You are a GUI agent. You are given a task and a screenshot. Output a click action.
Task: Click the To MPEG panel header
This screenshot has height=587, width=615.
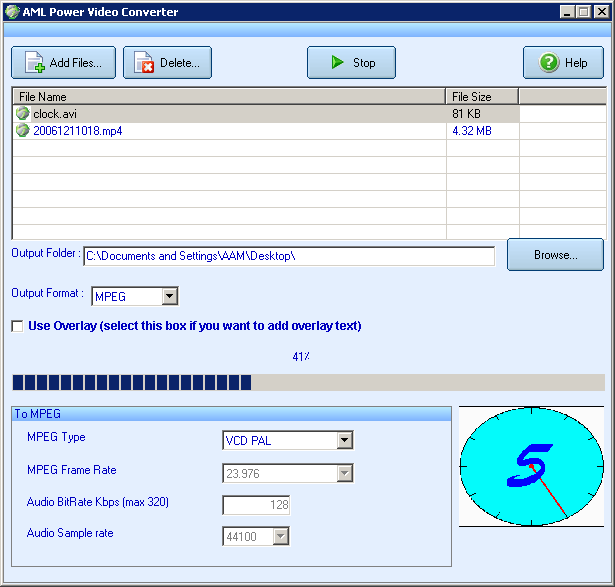(231, 414)
